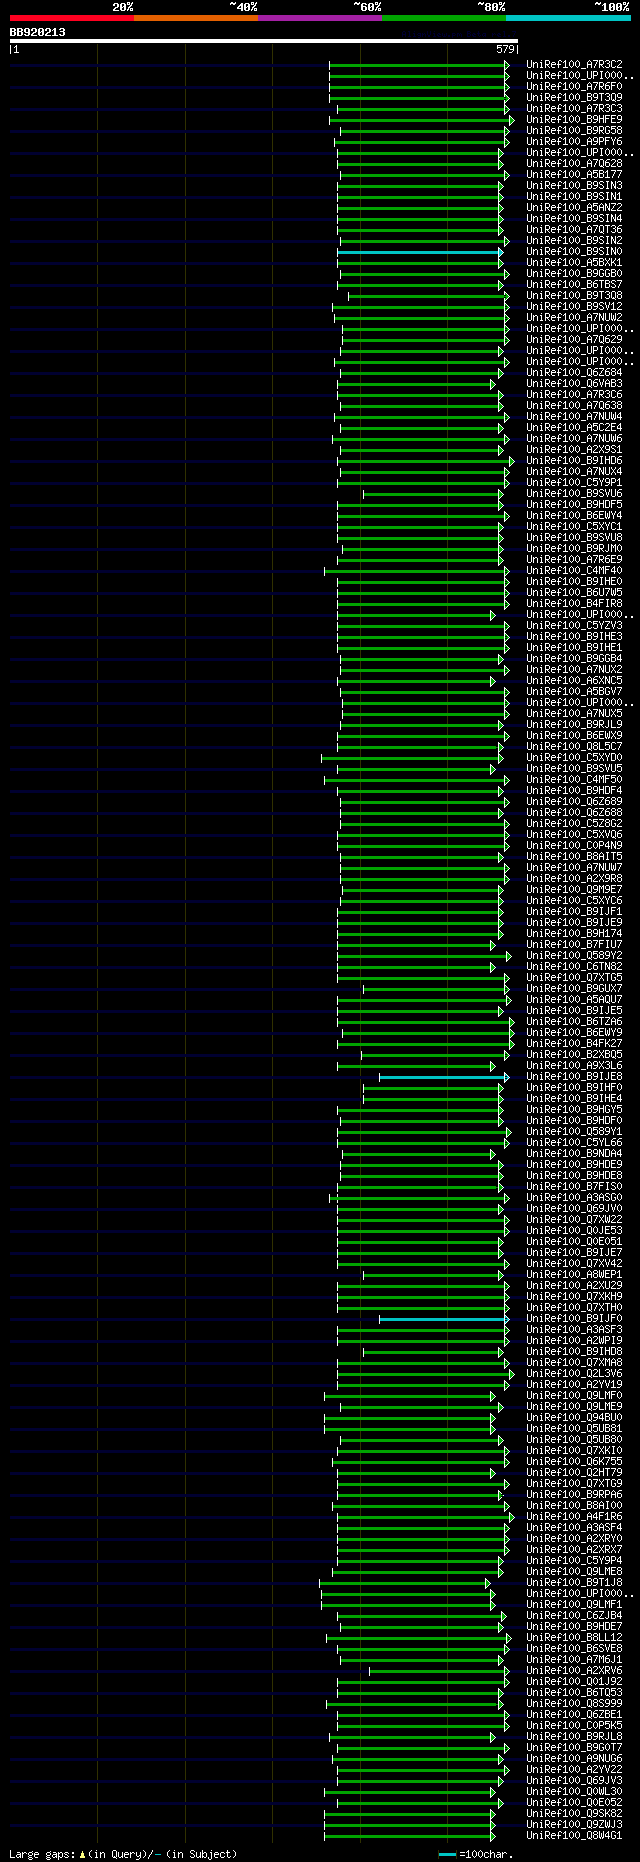The height and width of the screenshot is (1862, 640).
Task: Open hit UniRef100_C6TN82
Action: [574, 967]
